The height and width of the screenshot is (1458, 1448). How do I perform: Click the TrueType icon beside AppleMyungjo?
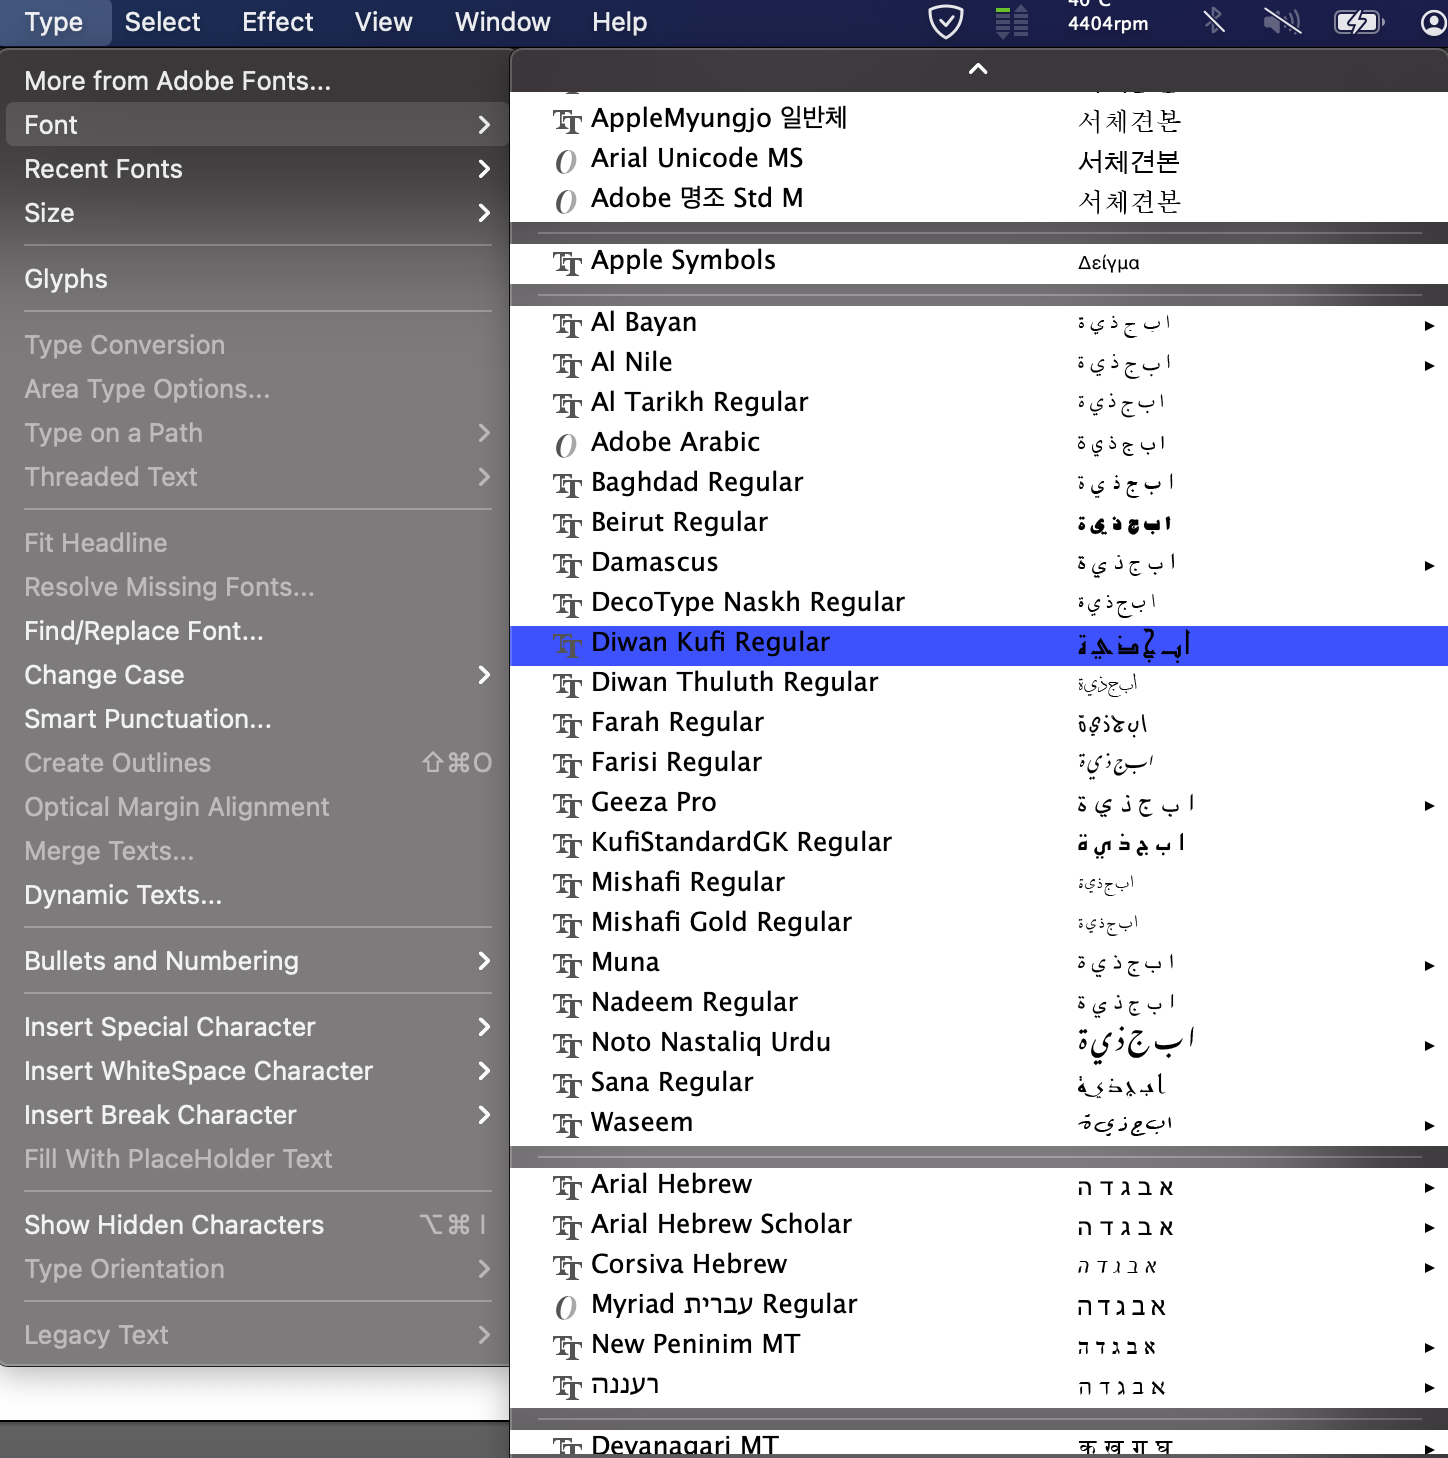click(x=567, y=121)
